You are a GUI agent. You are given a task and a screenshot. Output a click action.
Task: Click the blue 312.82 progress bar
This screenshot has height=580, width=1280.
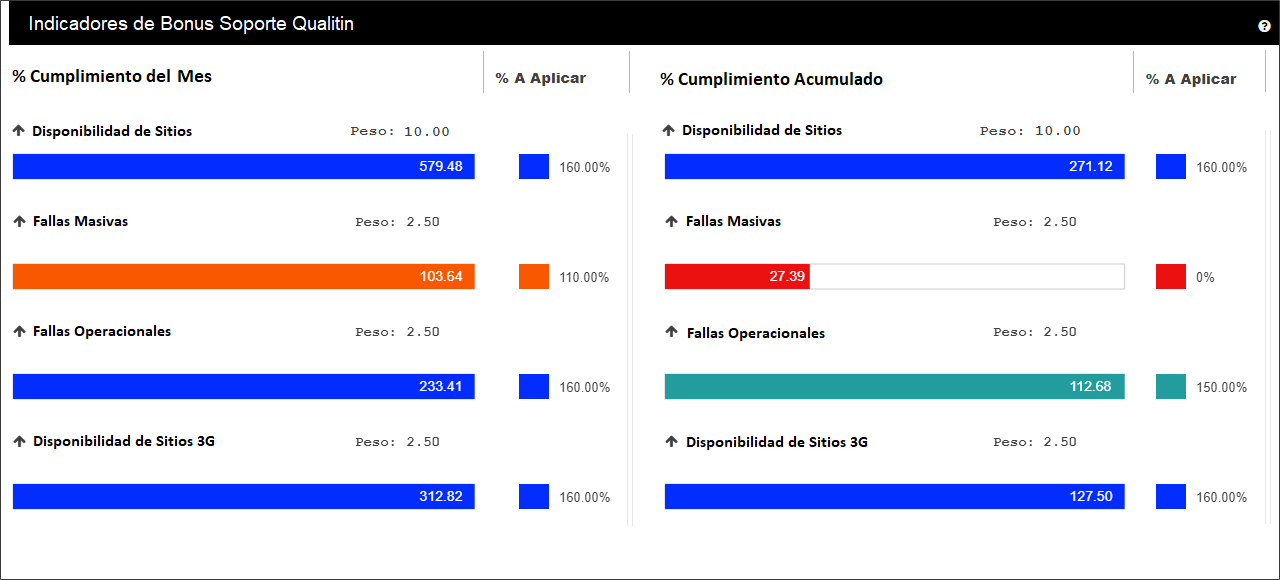coord(244,497)
